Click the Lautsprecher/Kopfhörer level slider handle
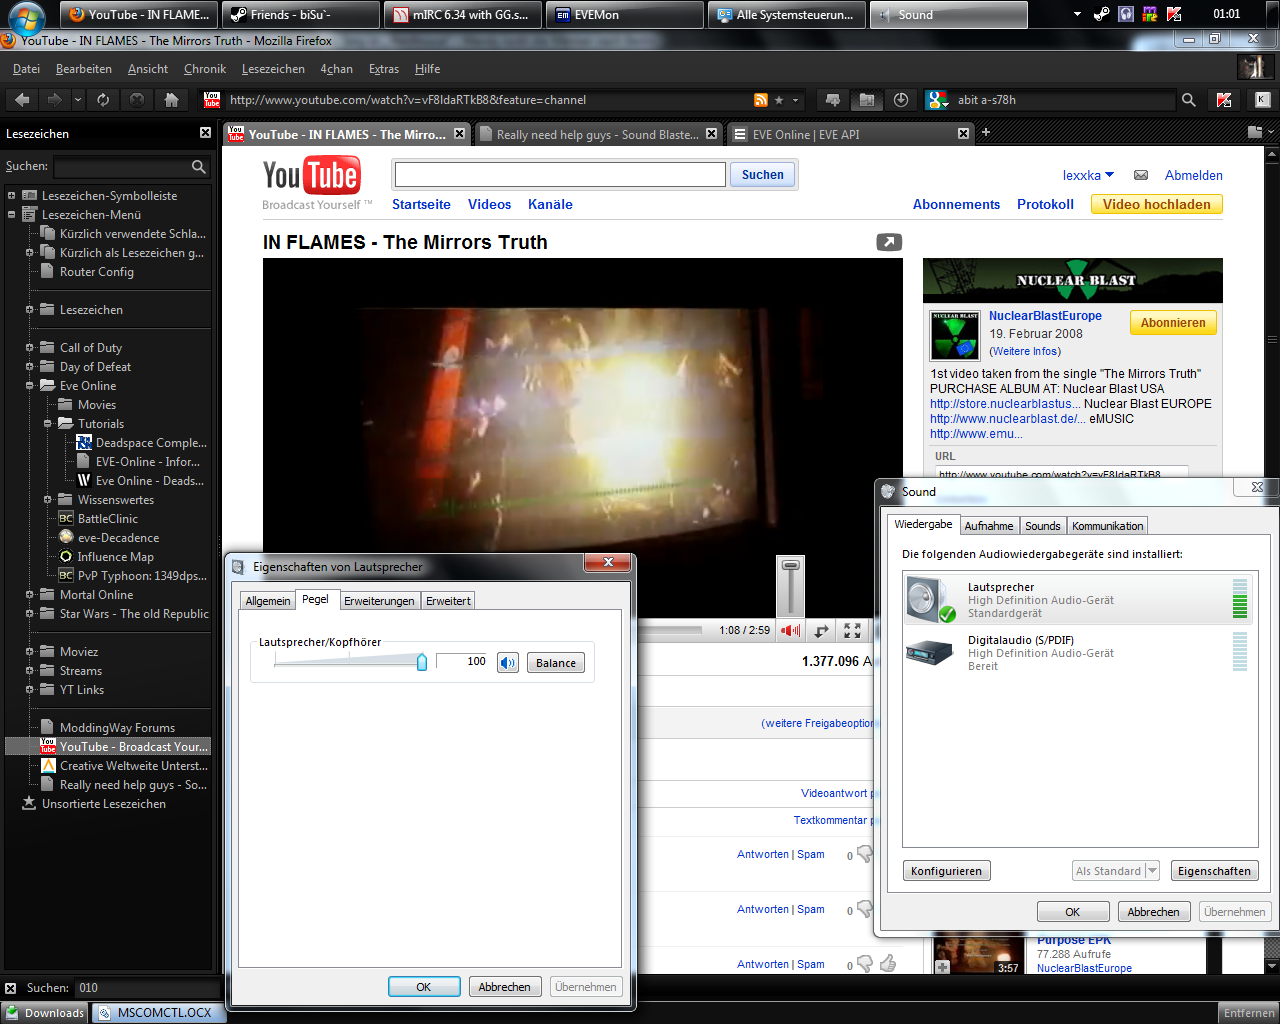 (x=422, y=662)
